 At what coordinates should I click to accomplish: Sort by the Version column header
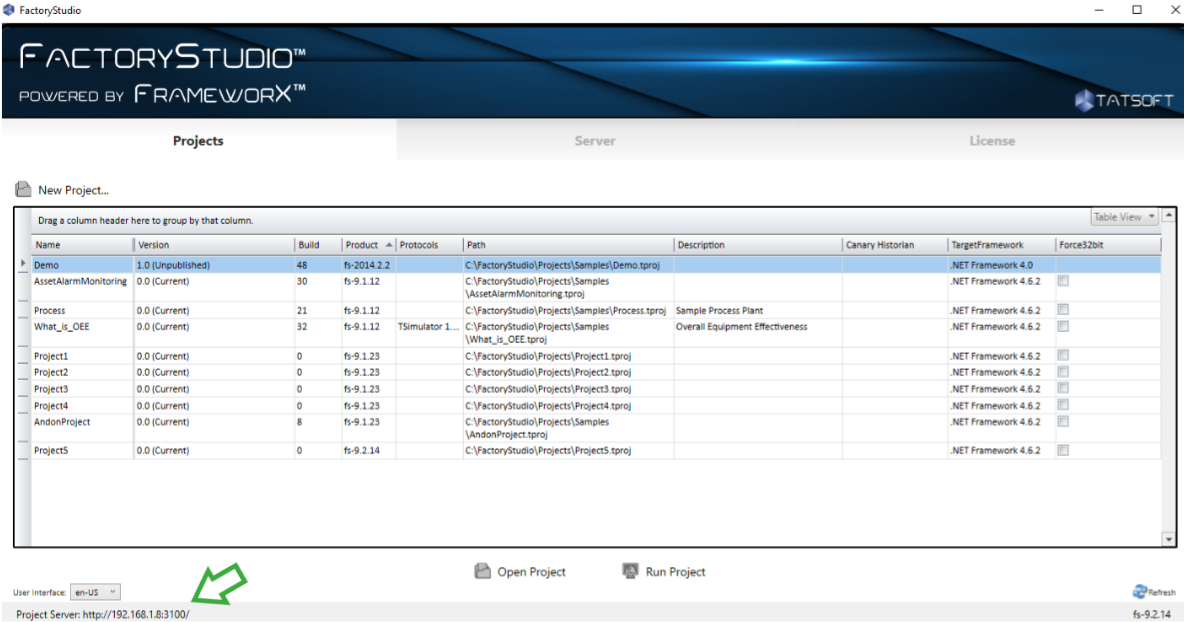click(x=214, y=245)
